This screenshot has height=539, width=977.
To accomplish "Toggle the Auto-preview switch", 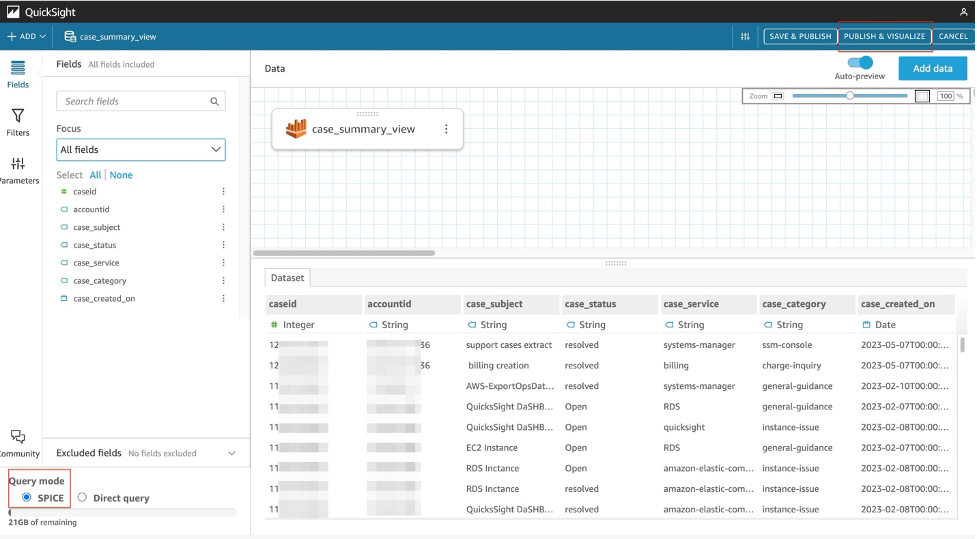I will (859, 62).
